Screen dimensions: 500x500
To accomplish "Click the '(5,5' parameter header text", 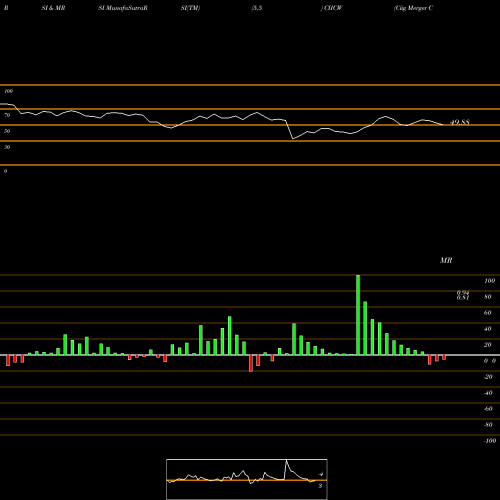I will coord(257,8).
